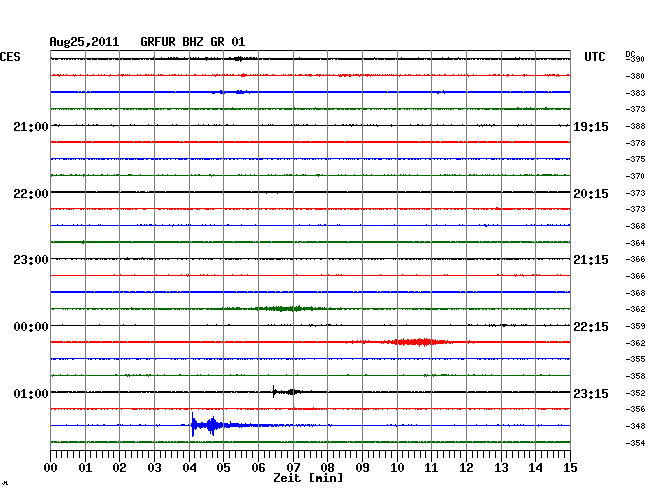Viewport: 650px width, 494px height.
Task: Click the 20:15 UTC time label
Action: click(x=591, y=194)
